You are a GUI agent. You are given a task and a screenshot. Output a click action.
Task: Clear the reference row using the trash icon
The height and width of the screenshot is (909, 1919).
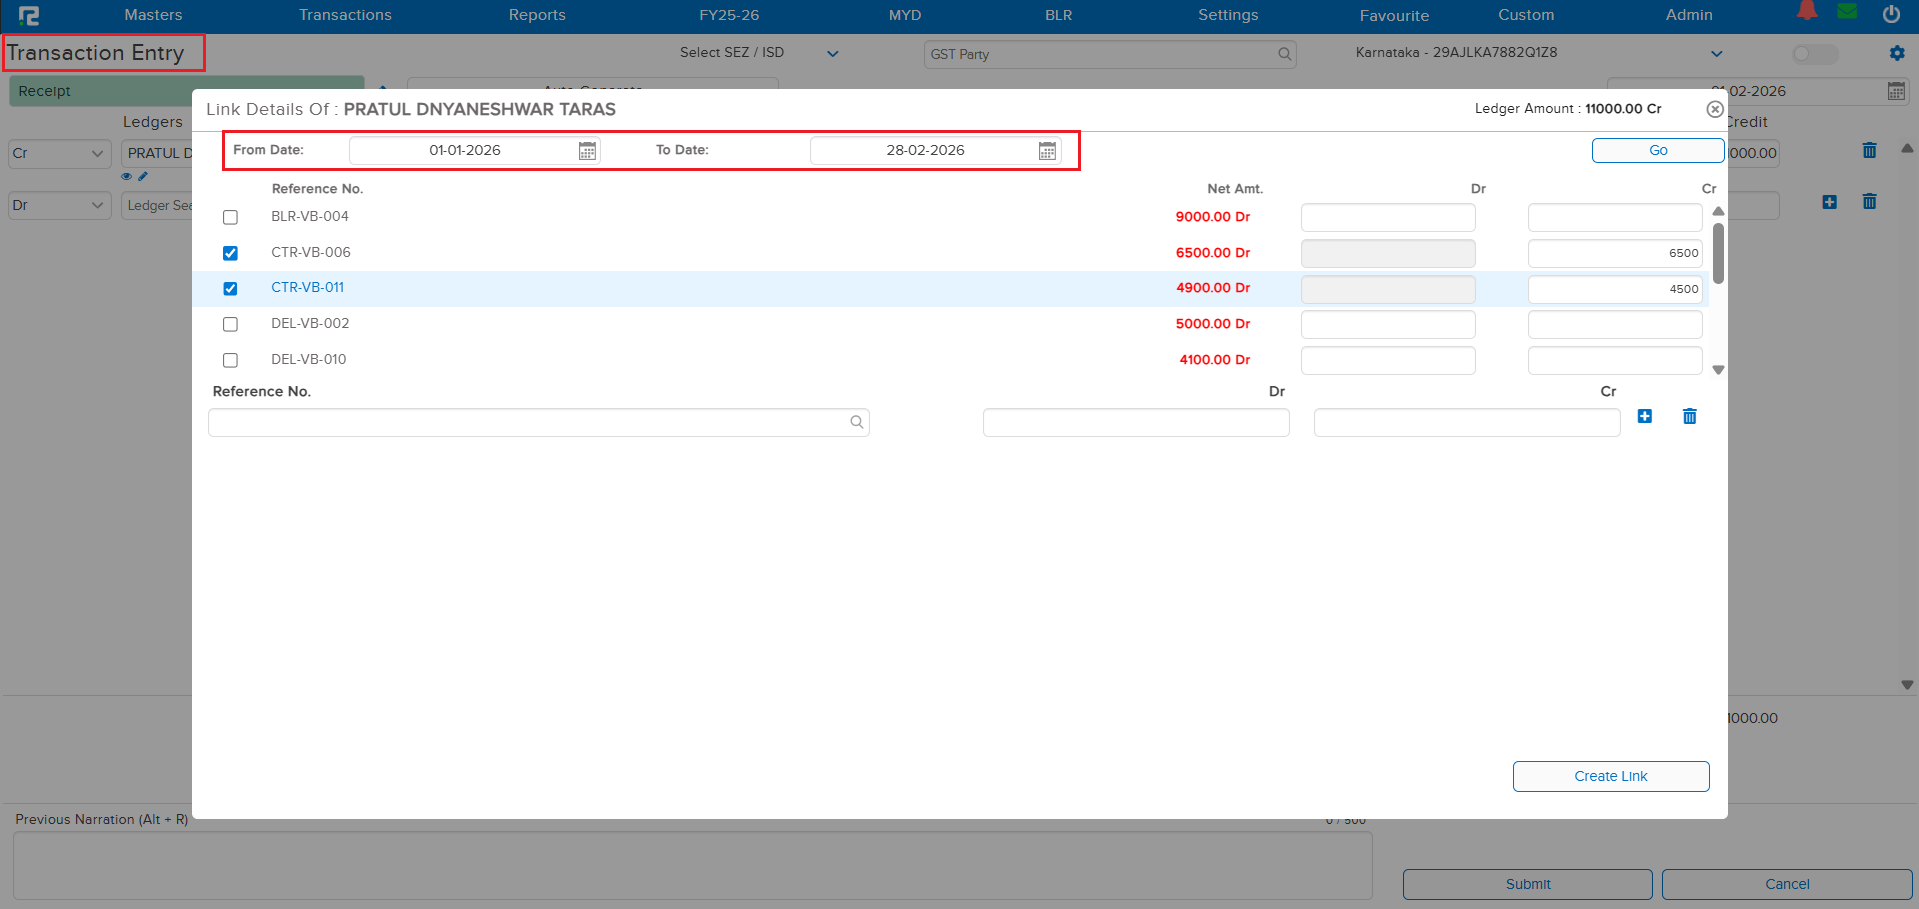[x=1689, y=416]
